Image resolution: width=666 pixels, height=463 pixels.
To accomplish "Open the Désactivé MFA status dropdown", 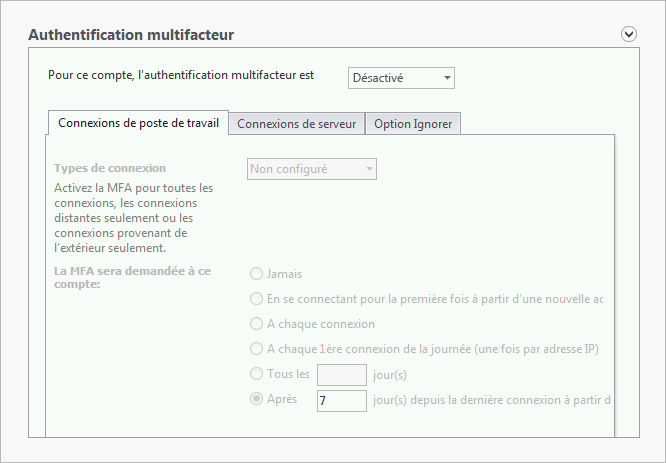I will pyautogui.click(x=401, y=78).
